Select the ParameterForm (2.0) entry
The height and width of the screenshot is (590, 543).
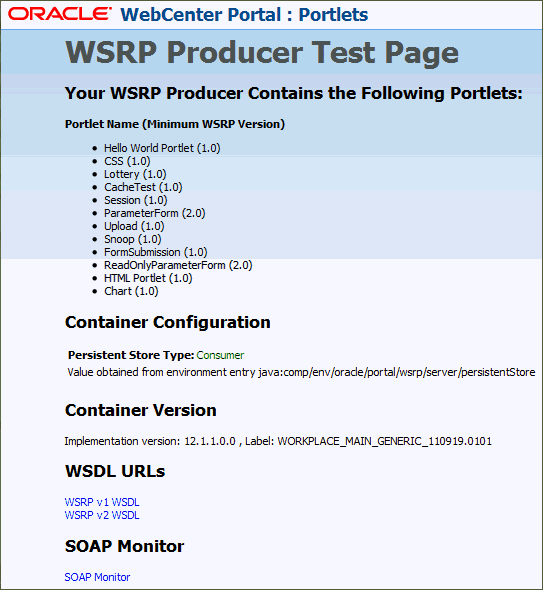pyautogui.click(x=155, y=213)
